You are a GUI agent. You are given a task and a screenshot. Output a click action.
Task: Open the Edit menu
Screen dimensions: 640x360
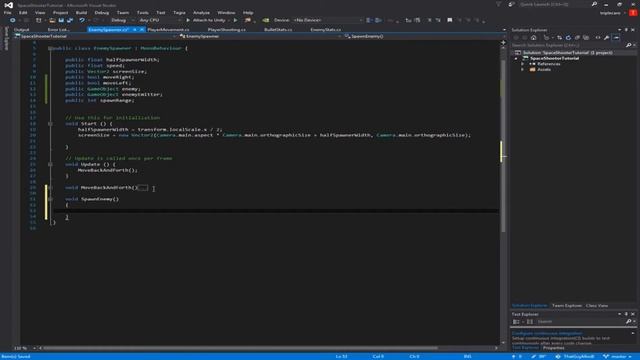click(x=23, y=13)
